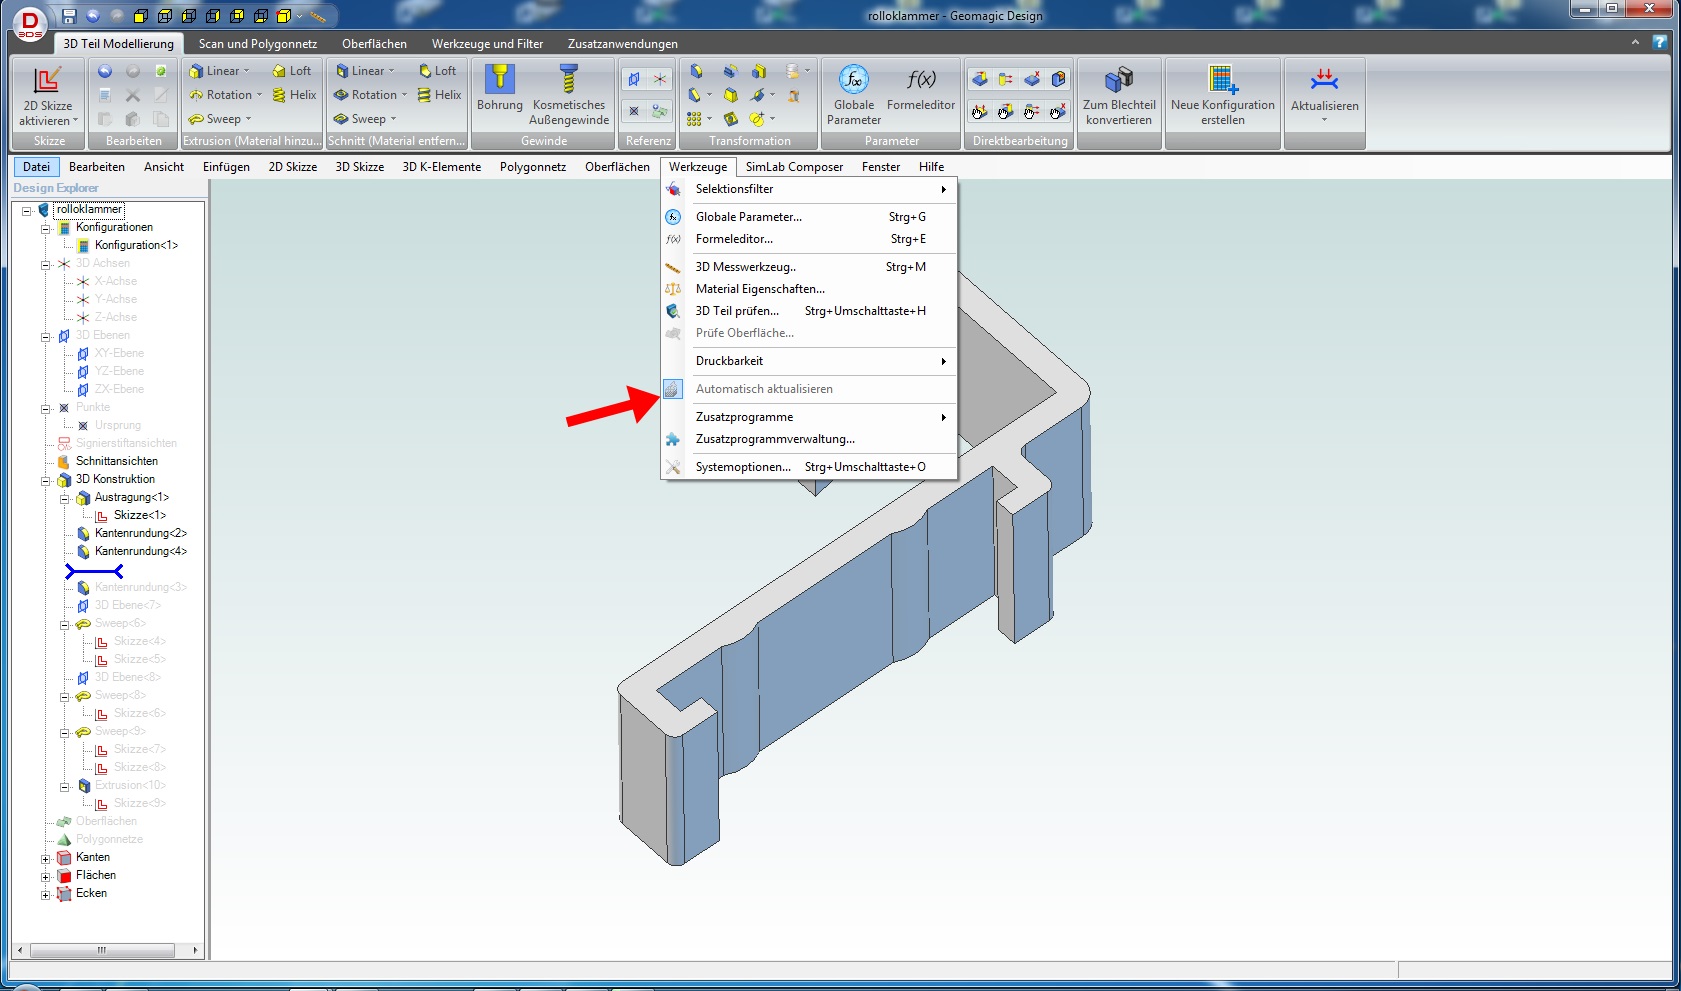This screenshot has width=1681, height=991.
Task: Collapse the 3D Konstruktion tree node
Action: [x=45, y=481]
